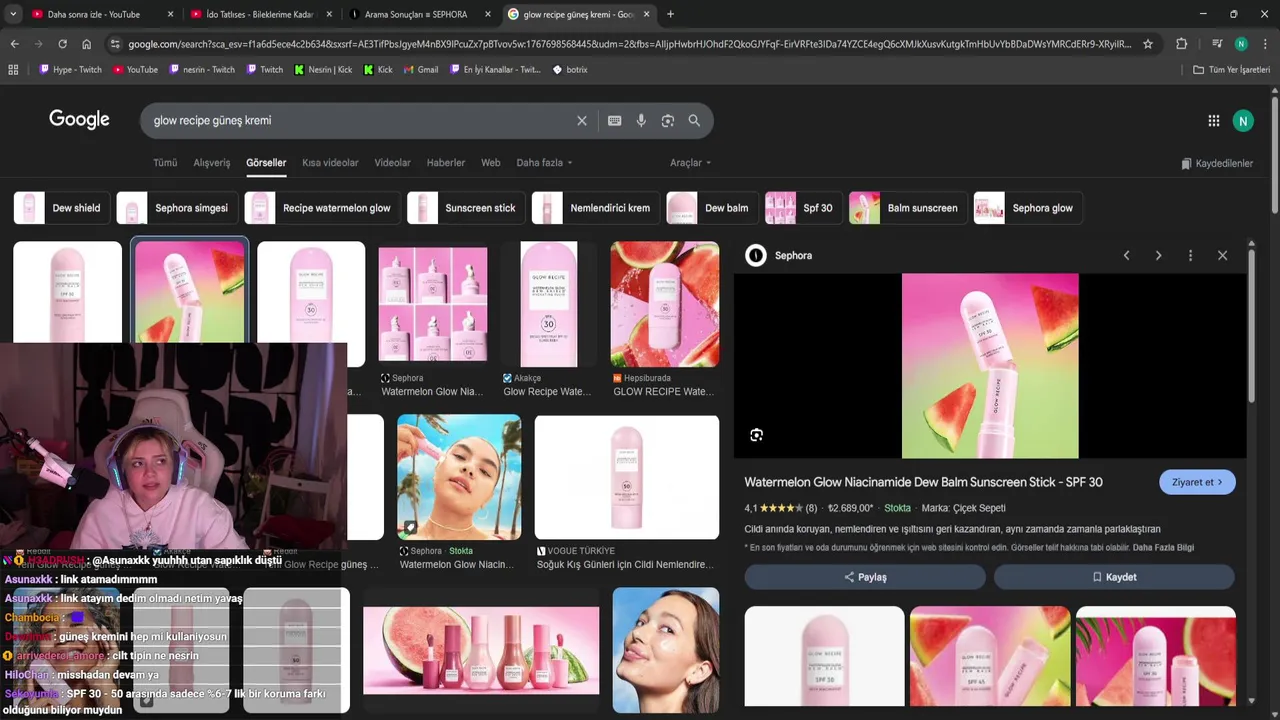Click the browser address bar URL
The height and width of the screenshot is (720, 1280).
click(x=630, y=44)
